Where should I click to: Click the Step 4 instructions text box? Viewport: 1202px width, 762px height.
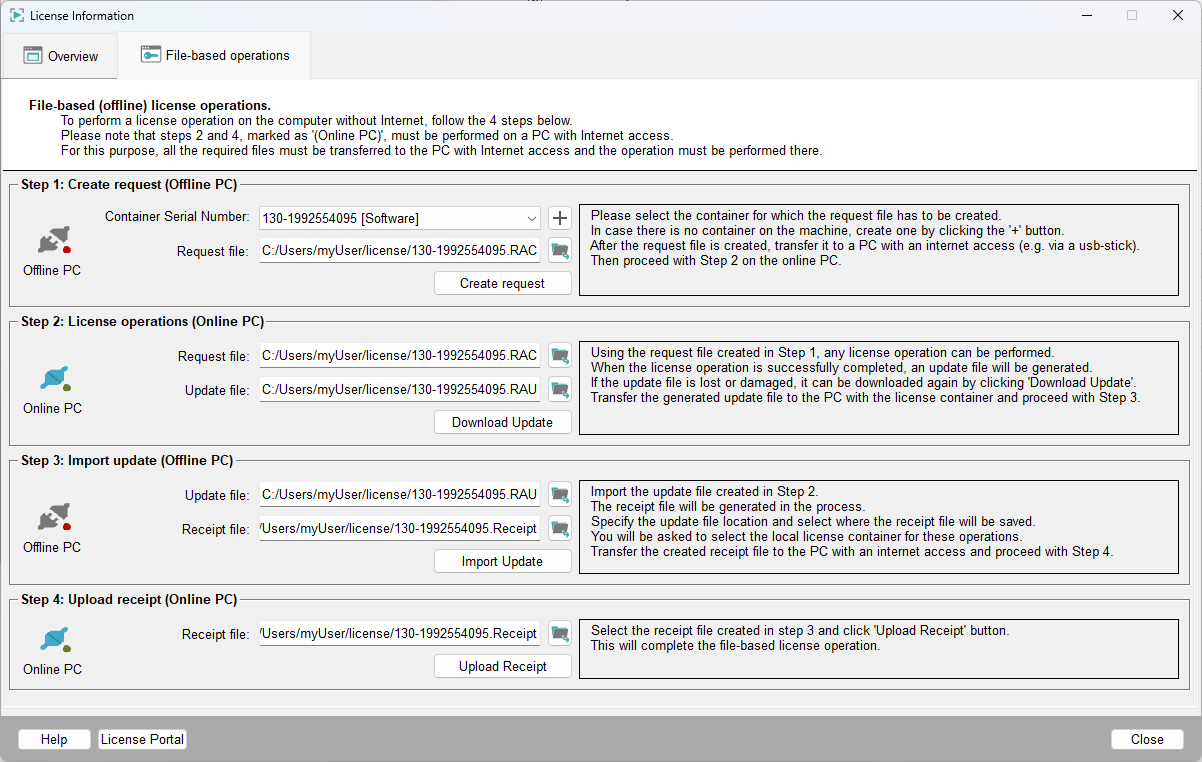coord(879,649)
